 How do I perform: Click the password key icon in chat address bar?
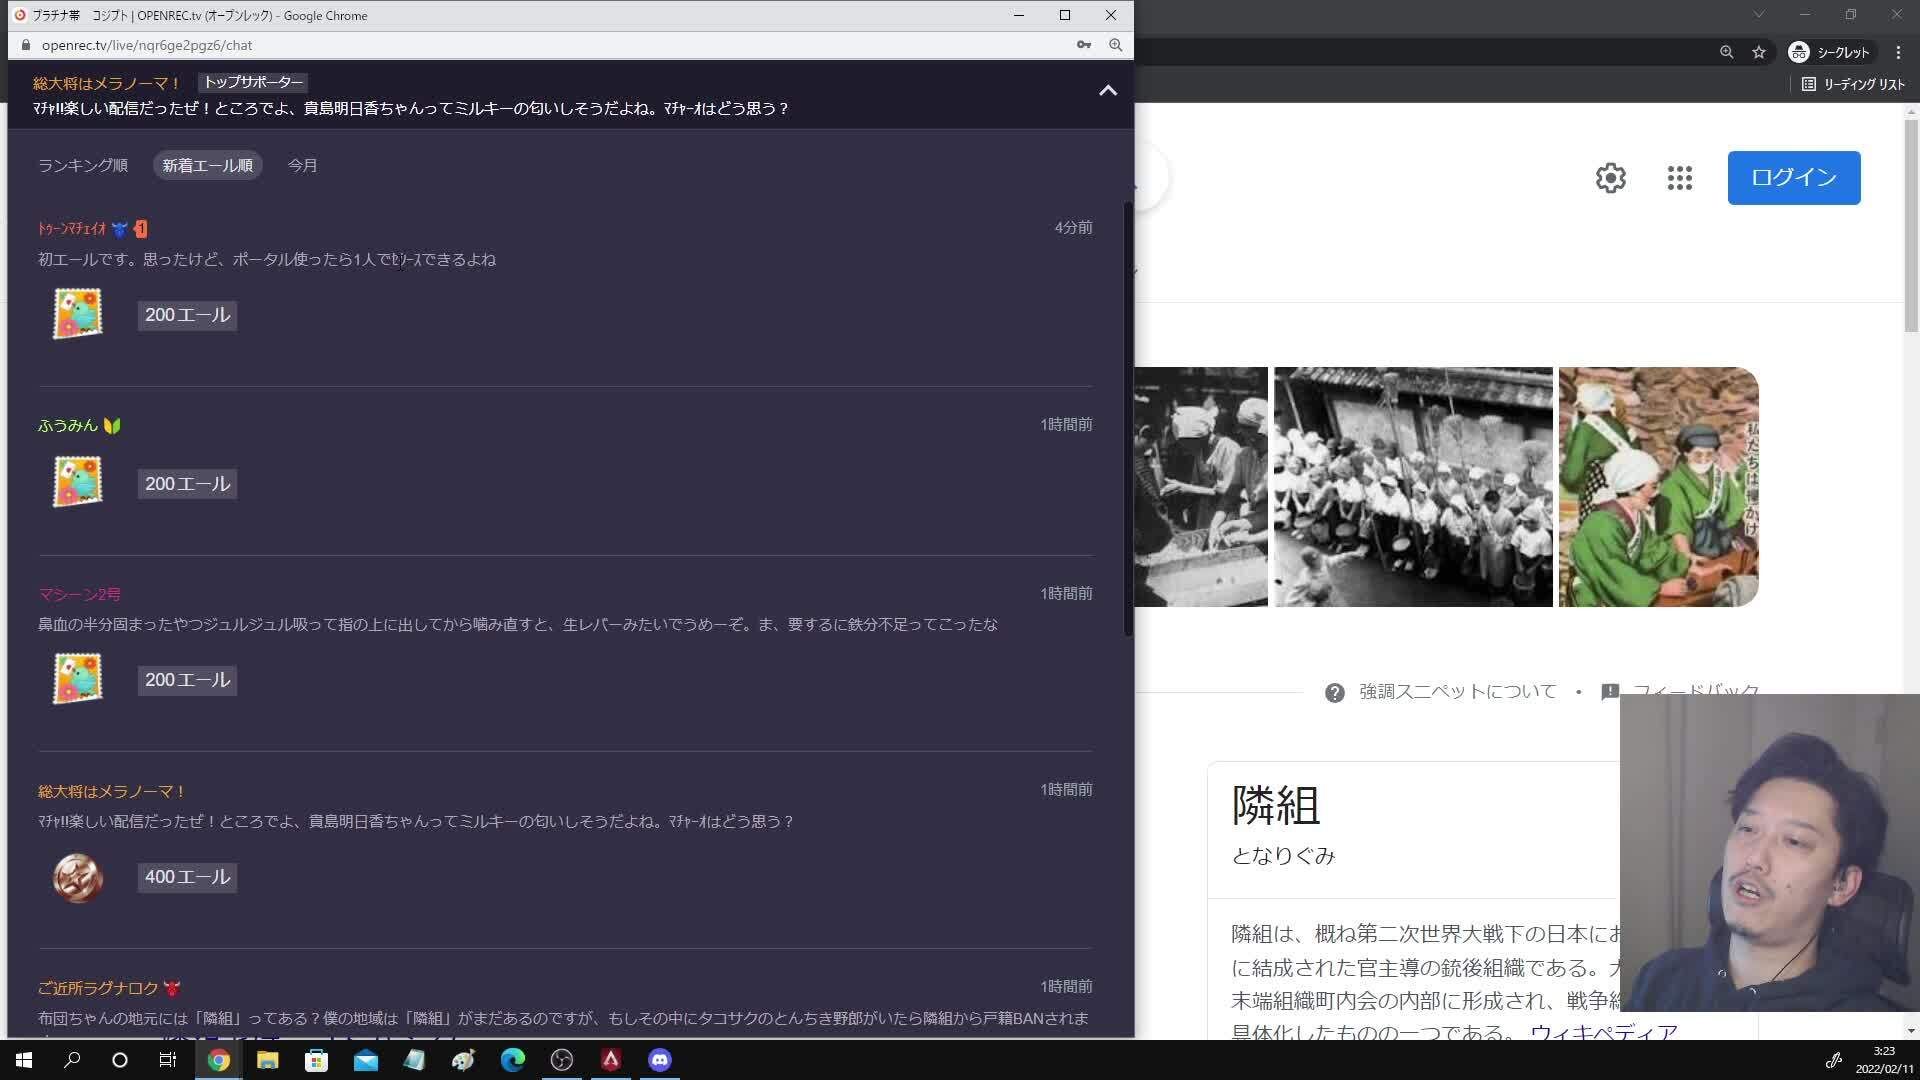pyautogui.click(x=1084, y=45)
